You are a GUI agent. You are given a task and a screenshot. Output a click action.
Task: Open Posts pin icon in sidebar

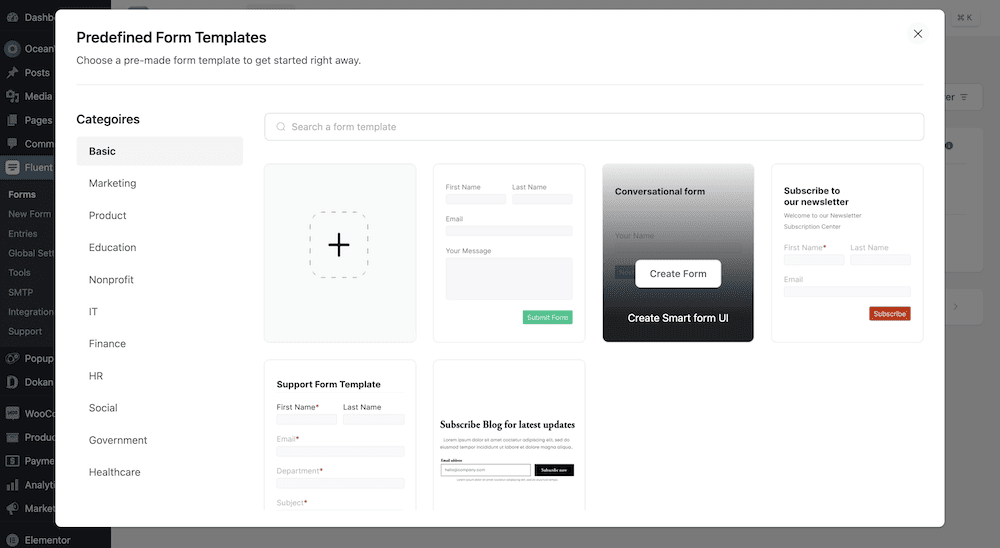12,73
